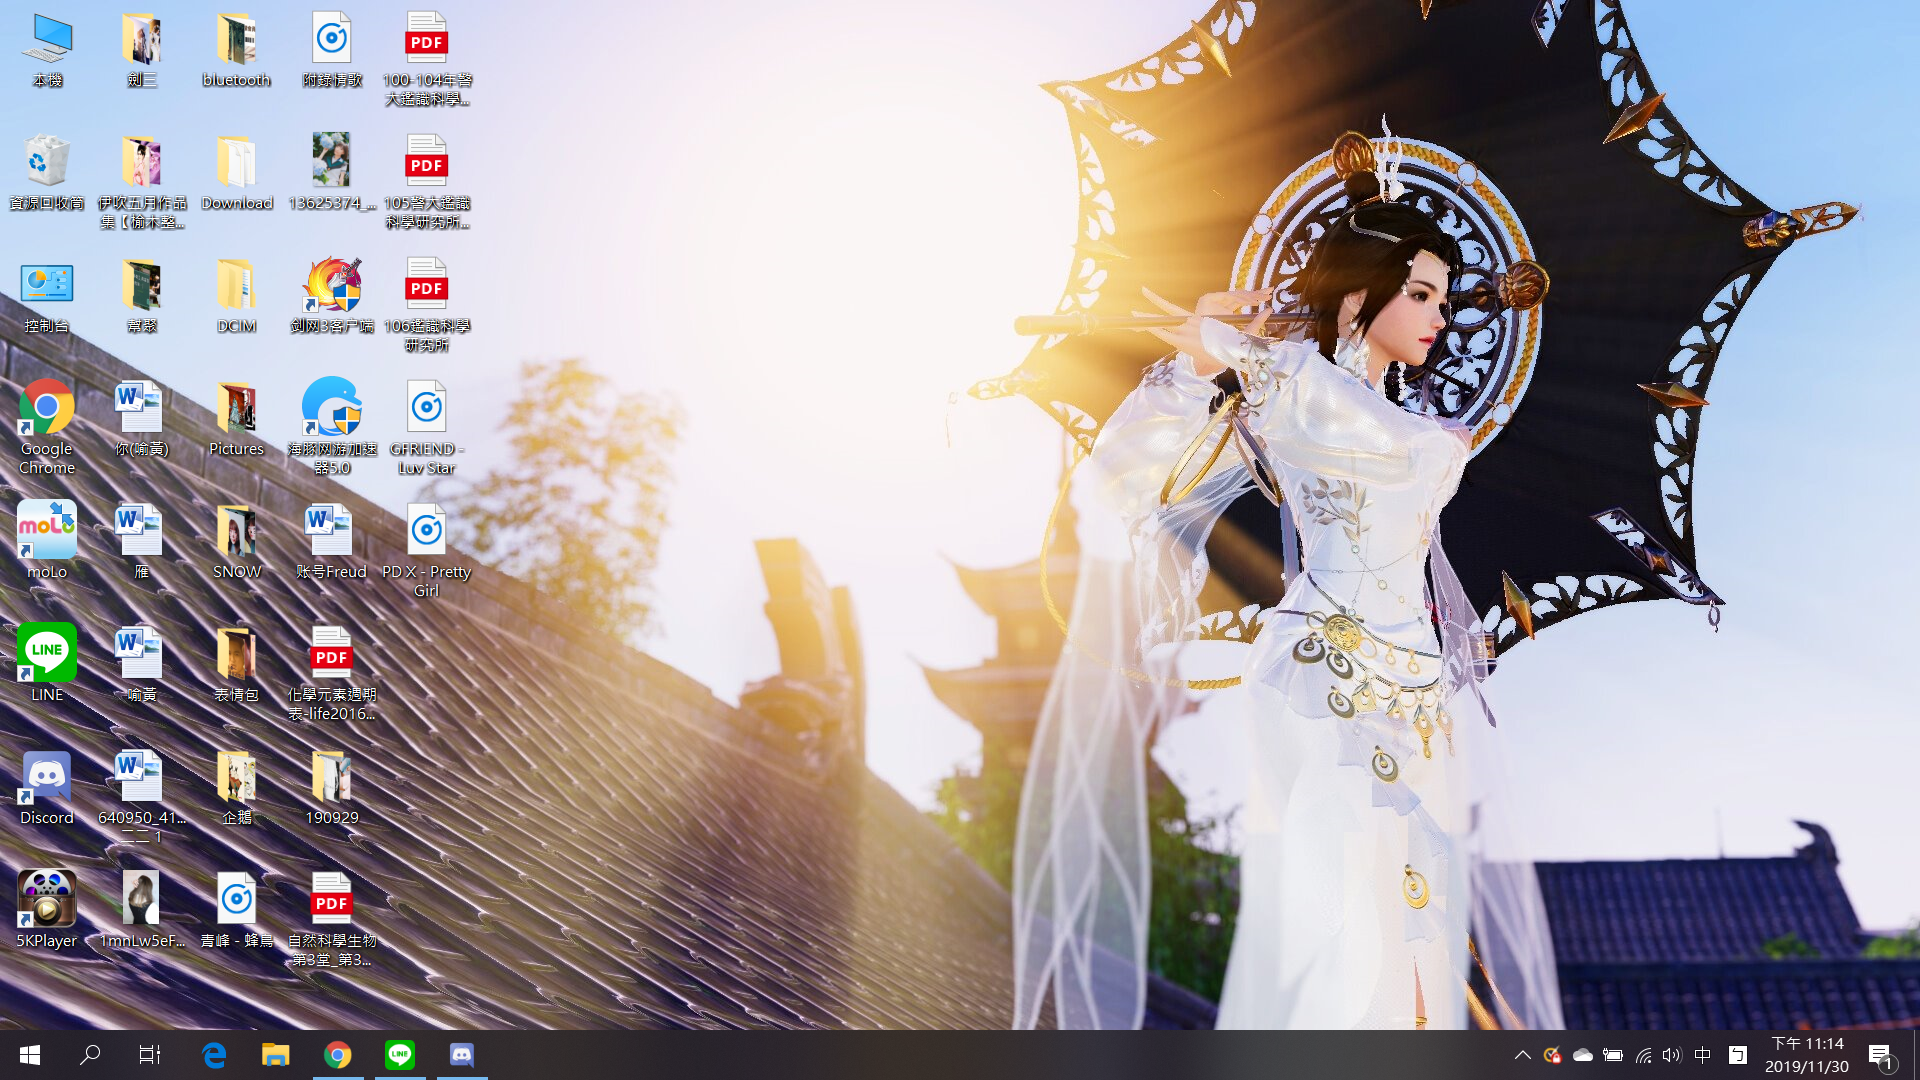Viewport: 1920px width, 1080px height.
Task: Open the 账号Freud Word document
Action: 332,542
